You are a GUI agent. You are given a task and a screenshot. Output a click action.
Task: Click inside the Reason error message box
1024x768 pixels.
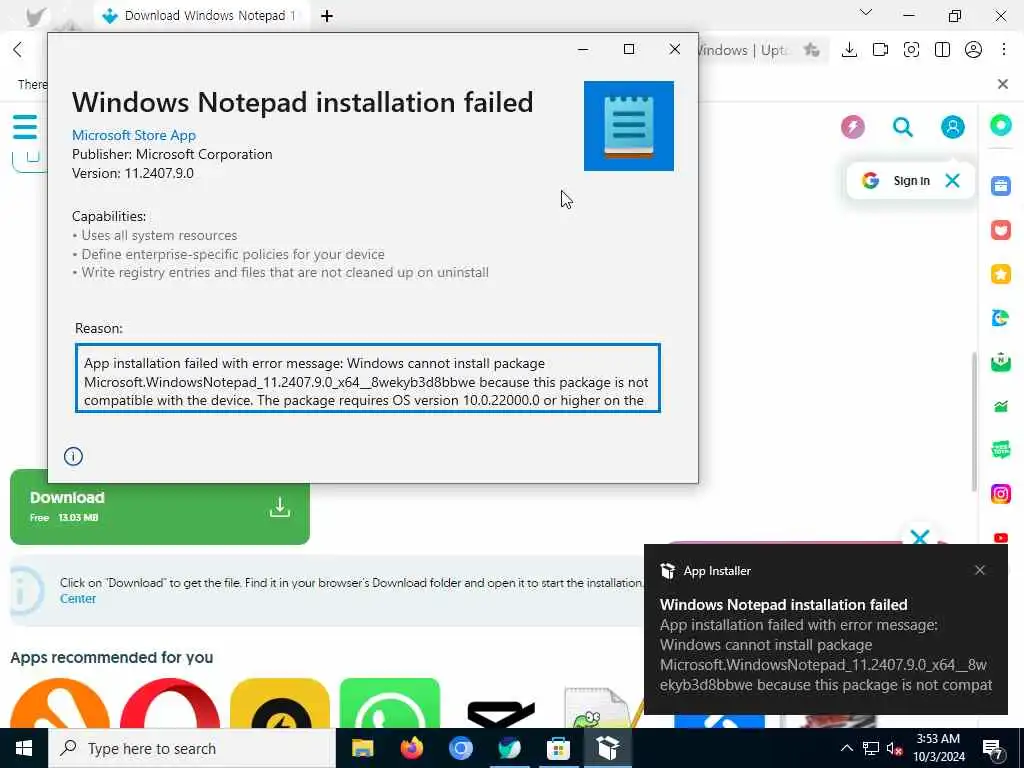click(x=368, y=378)
